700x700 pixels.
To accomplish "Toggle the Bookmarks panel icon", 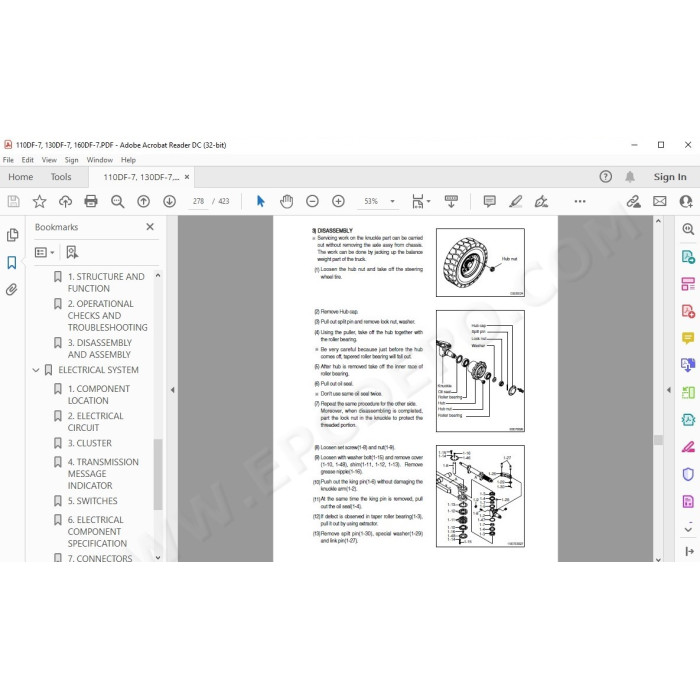I will click(x=12, y=262).
